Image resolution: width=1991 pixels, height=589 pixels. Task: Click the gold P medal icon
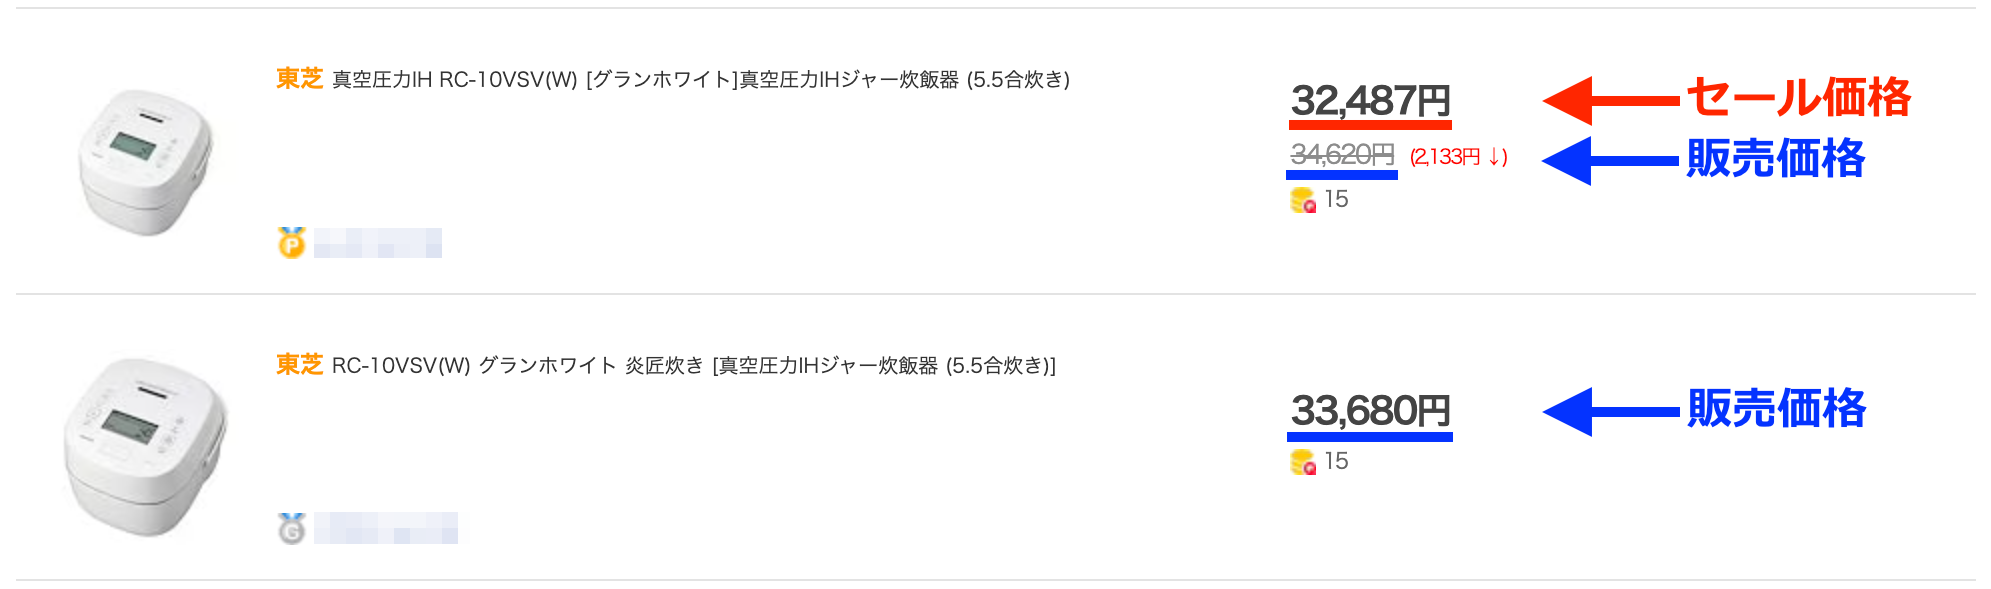[x=291, y=243]
